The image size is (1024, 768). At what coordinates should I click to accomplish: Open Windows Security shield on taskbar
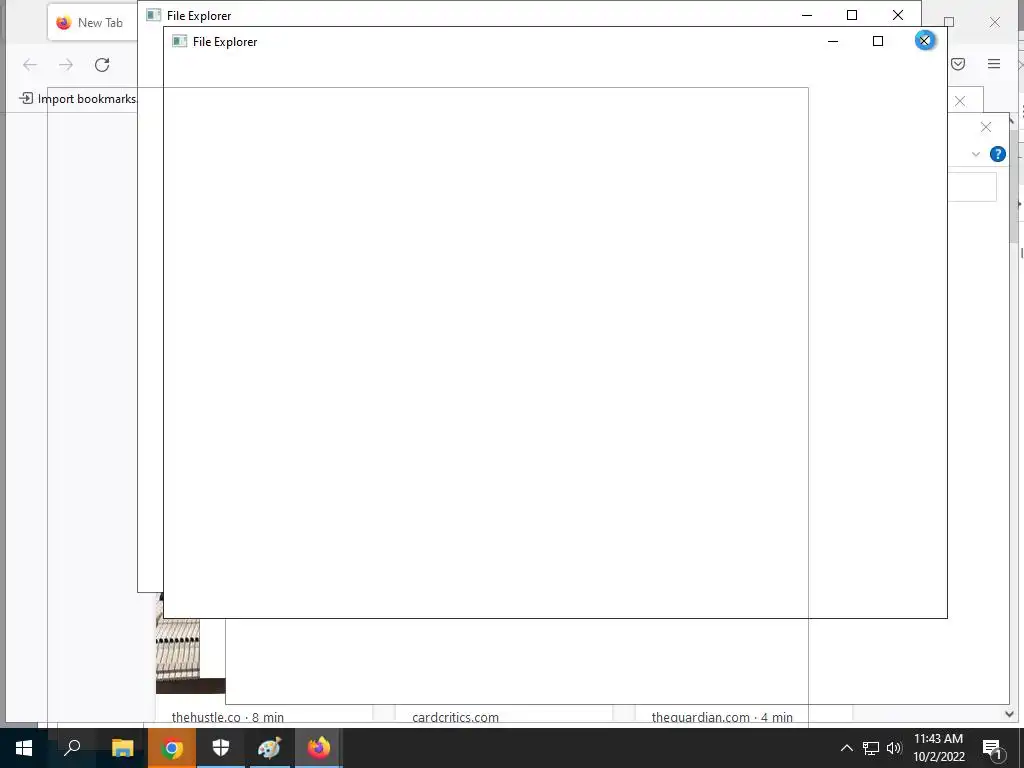click(221, 748)
